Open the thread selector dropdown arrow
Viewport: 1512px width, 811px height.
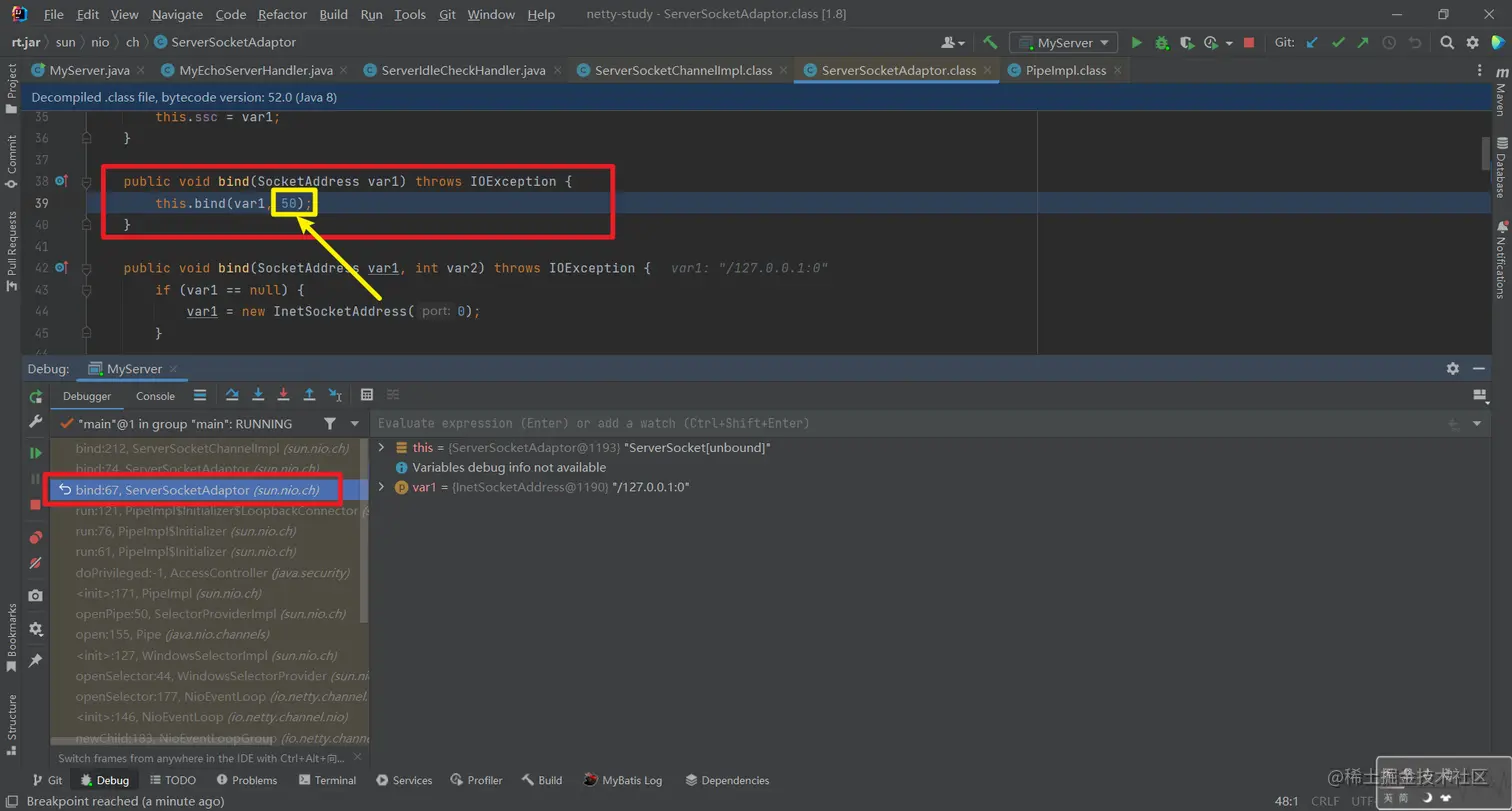click(x=354, y=424)
